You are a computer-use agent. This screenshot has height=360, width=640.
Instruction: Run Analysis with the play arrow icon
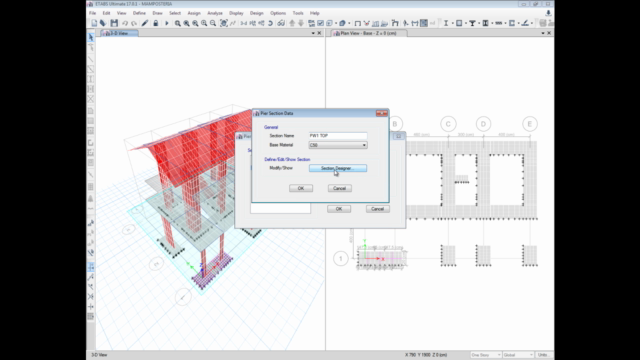tap(167, 23)
